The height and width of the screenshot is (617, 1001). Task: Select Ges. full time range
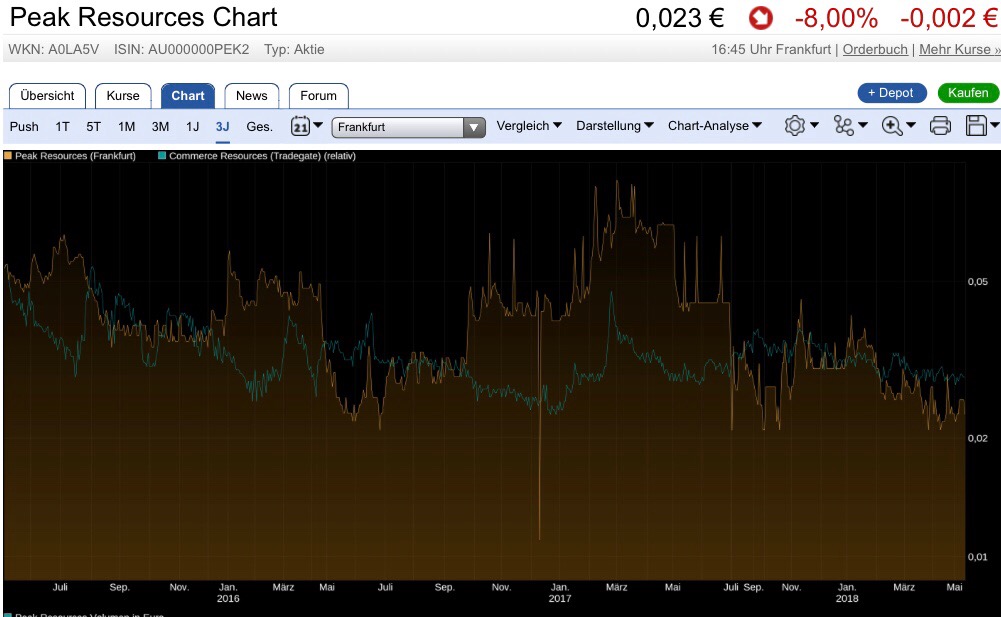point(260,126)
